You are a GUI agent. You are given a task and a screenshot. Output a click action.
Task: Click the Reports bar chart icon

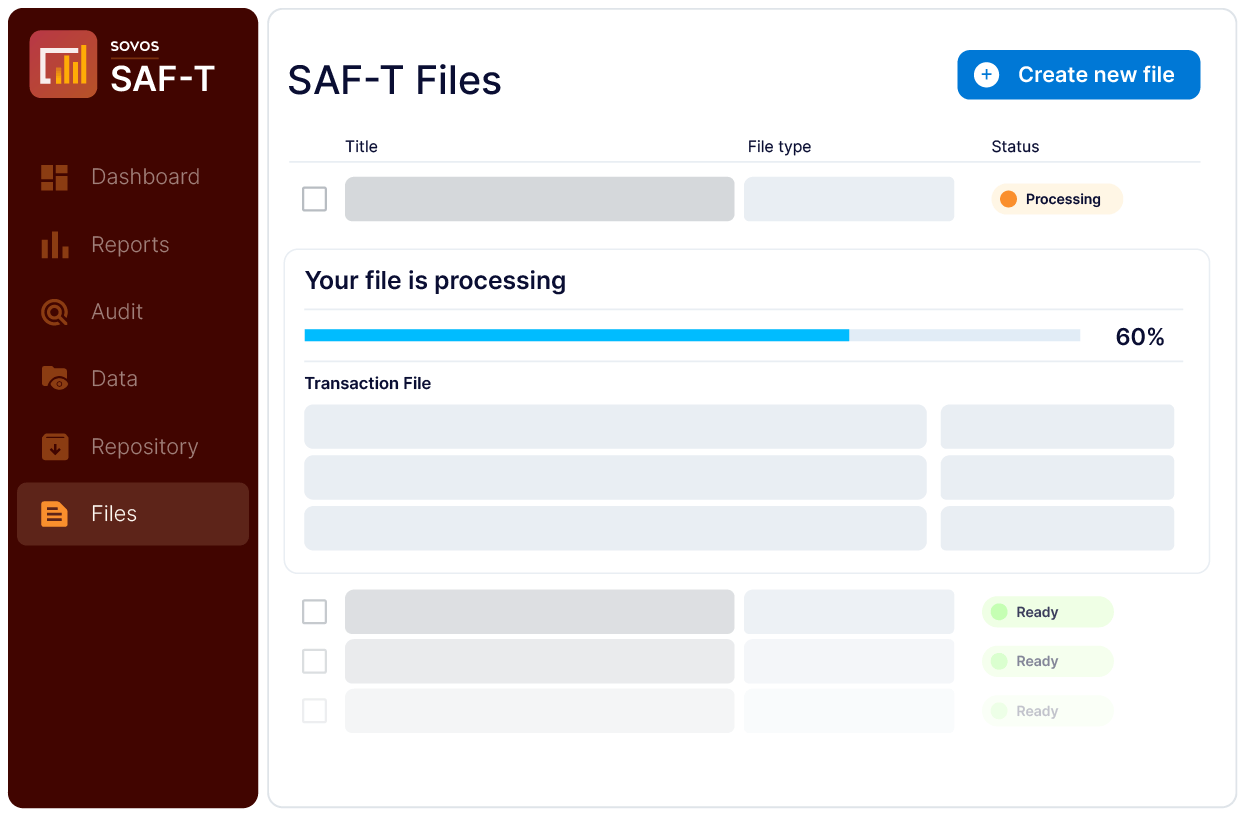tap(54, 245)
